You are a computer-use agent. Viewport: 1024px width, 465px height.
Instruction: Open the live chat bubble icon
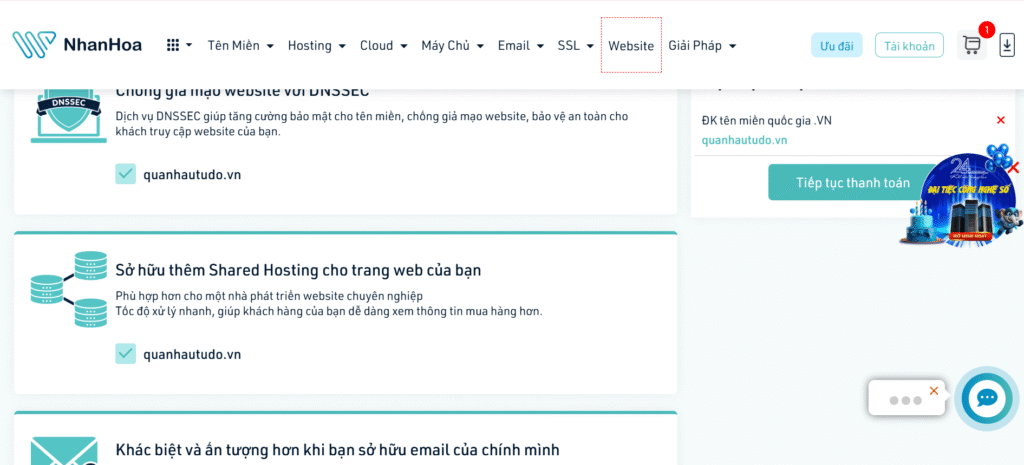point(986,398)
